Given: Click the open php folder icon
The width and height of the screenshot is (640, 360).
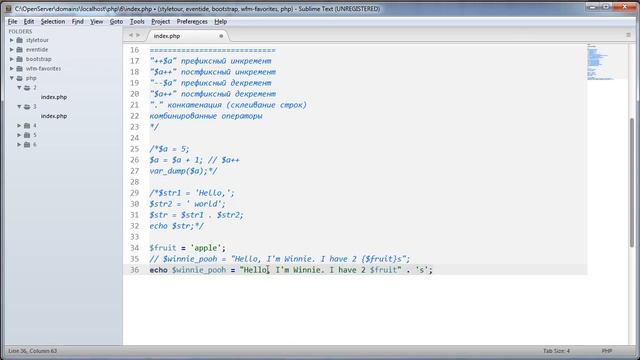Looking at the screenshot, I should (20, 78).
